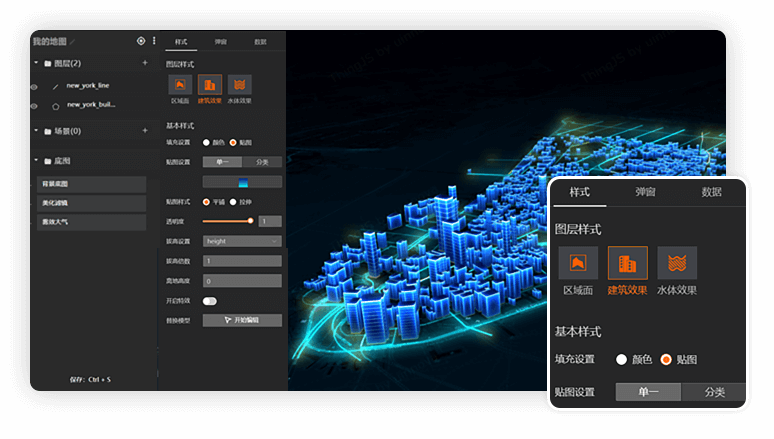
Task: Click the 透明度 slider handle
Action: 250,221
